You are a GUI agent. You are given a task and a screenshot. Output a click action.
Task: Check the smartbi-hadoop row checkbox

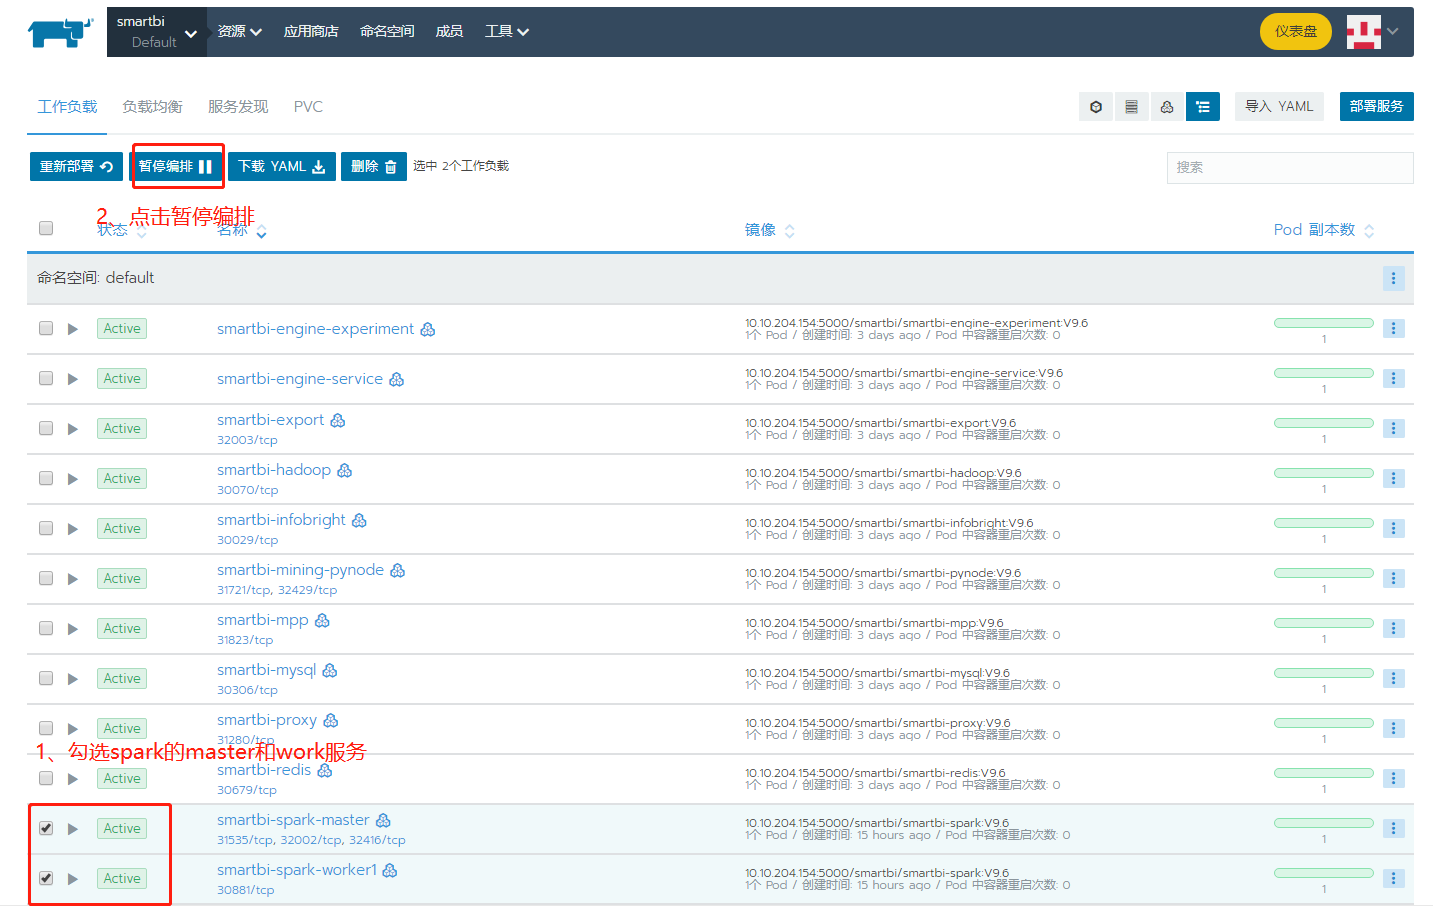[46, 478]
